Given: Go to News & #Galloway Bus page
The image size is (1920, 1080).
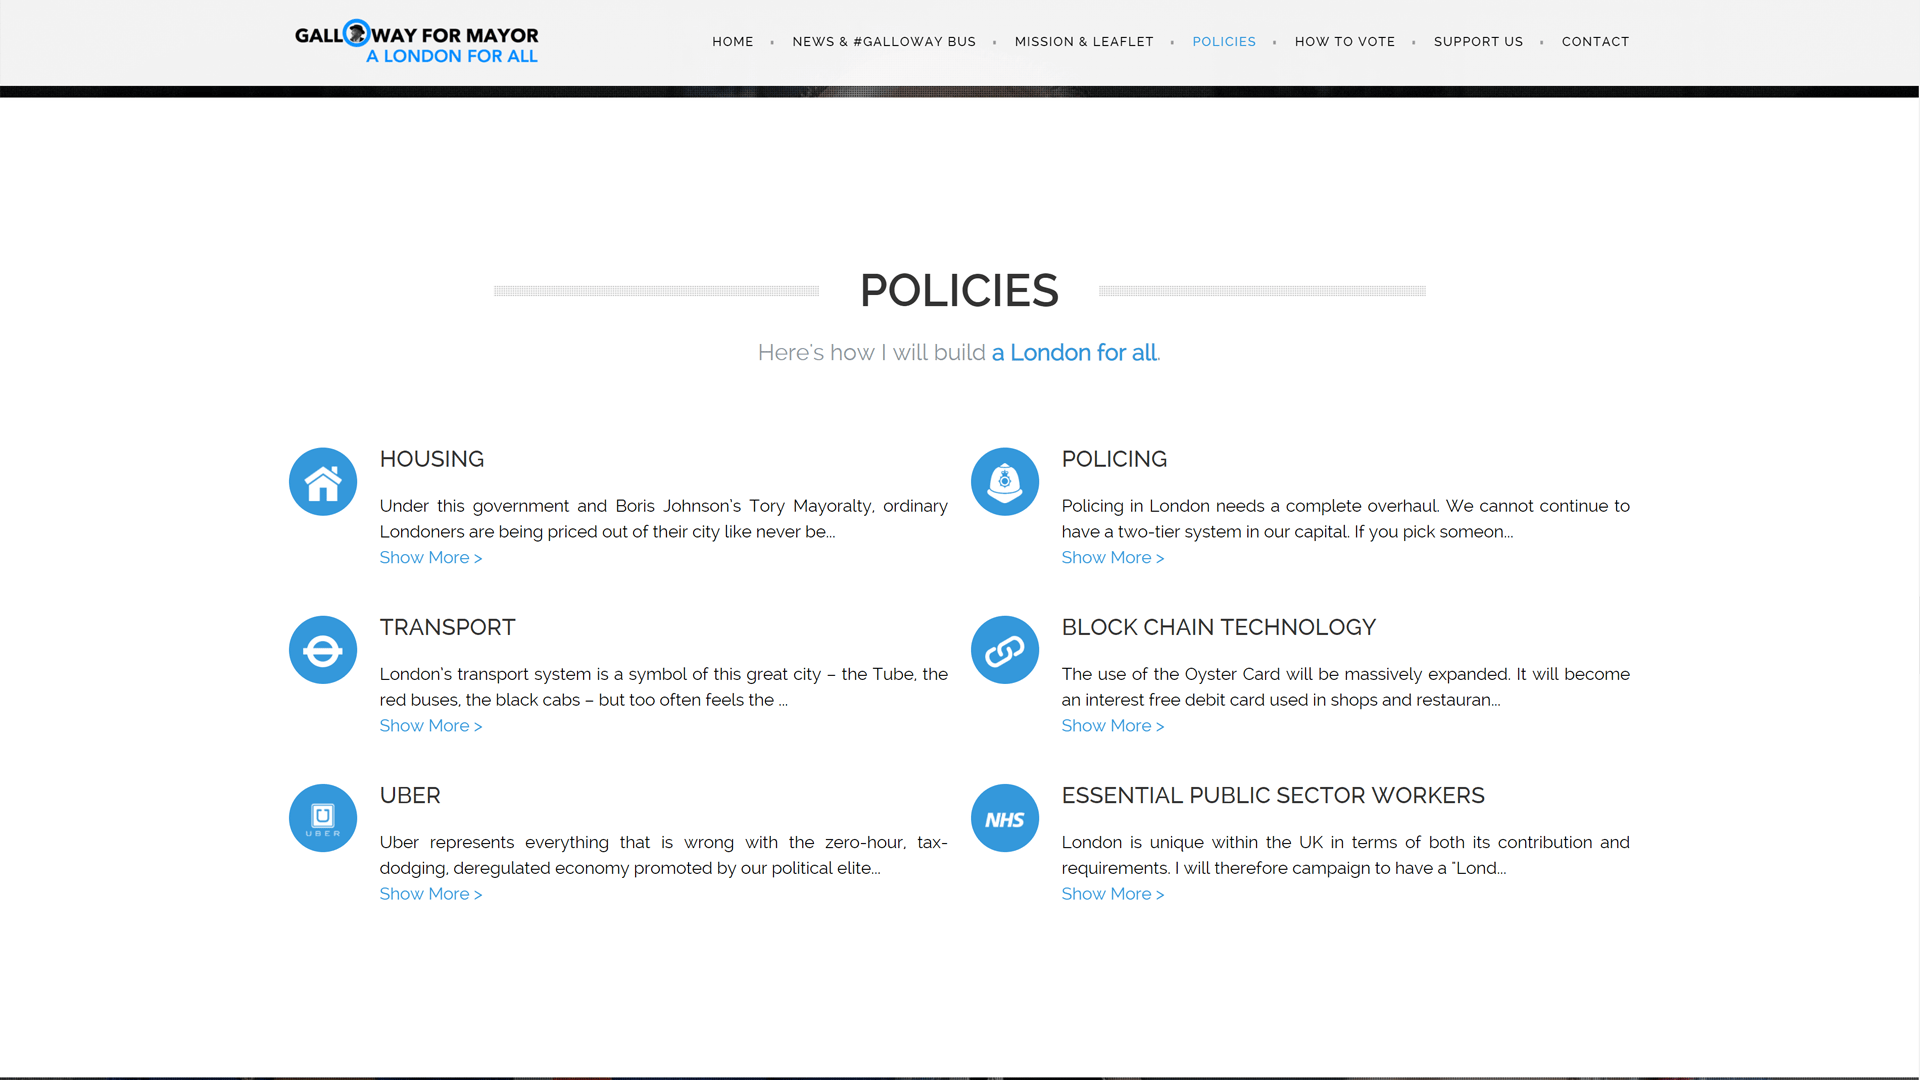Looking at the screenshot, I should pyautogui.click(x=884, y=42).
